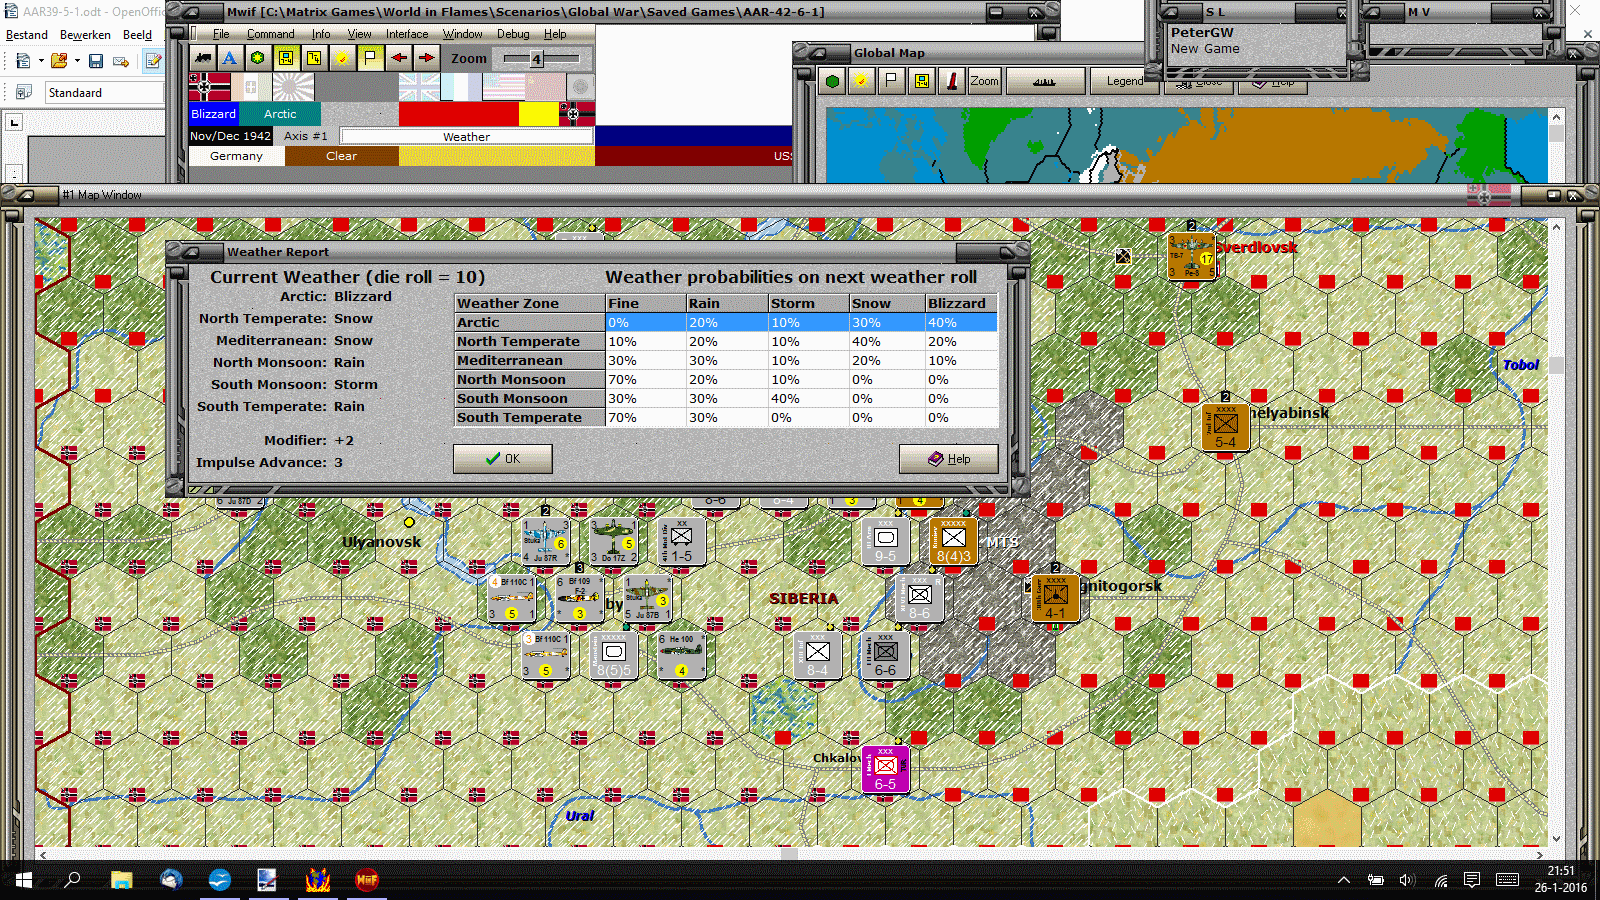Select the magenta 6-5 unit near Chkalov
1600x900 pixels.
pyautogui.click(x=885, y=769)
